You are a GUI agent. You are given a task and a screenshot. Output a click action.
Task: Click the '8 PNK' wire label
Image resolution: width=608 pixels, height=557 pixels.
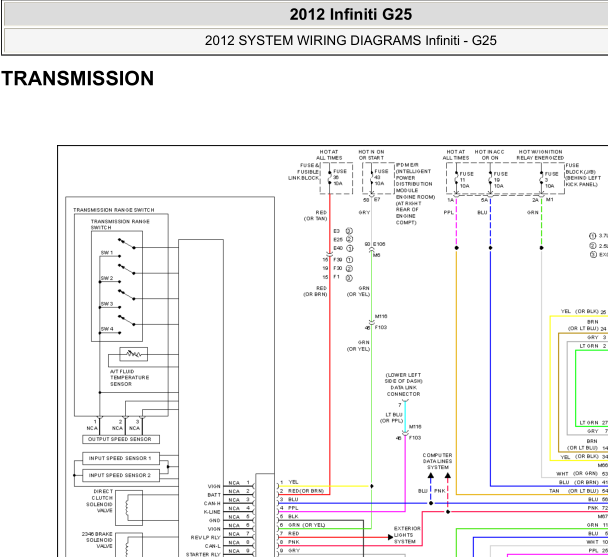pyautogui.click(x=290, y=542)
